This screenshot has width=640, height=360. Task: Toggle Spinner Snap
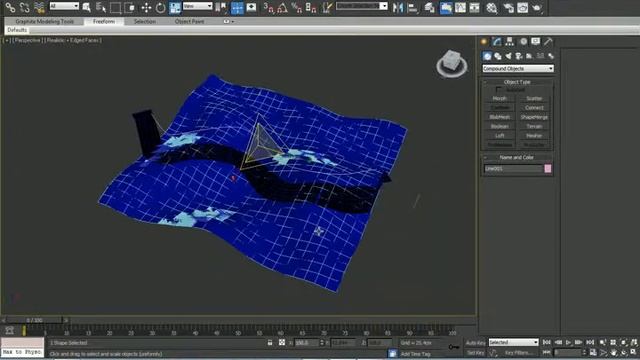pyautogui.click(x=311, y=7)
